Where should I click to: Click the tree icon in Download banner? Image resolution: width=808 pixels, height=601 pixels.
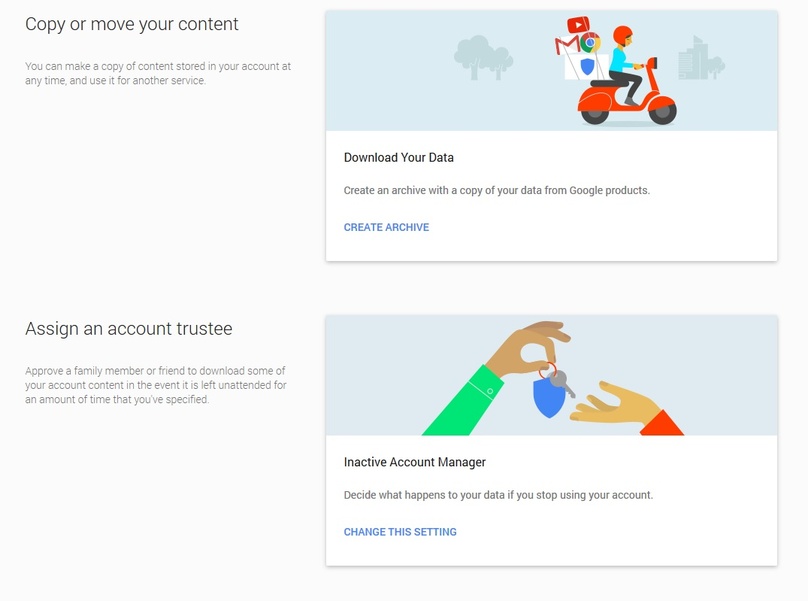pos(483,57)
